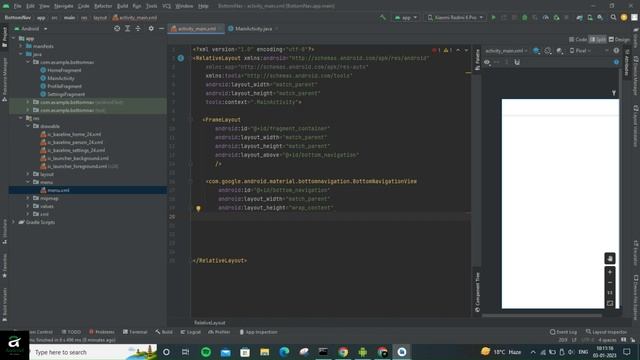640x360 pixels.
Task: Open the Profiler gauge icon in toolbar
Action: click(546, 18)
